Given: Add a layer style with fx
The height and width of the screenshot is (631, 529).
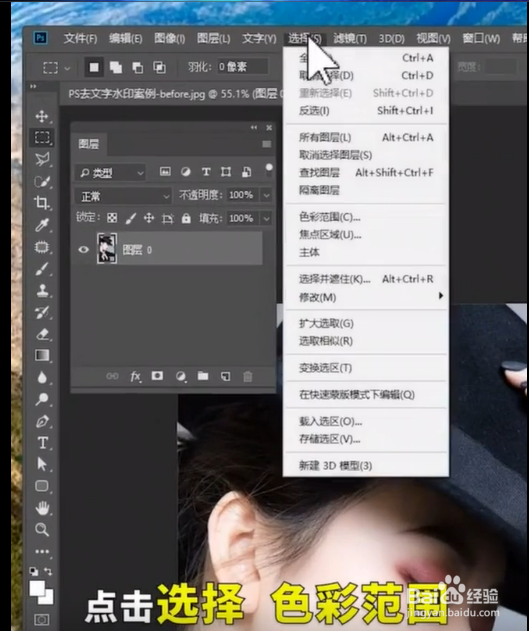Looking at the screenshot, I should click(135, 377).
